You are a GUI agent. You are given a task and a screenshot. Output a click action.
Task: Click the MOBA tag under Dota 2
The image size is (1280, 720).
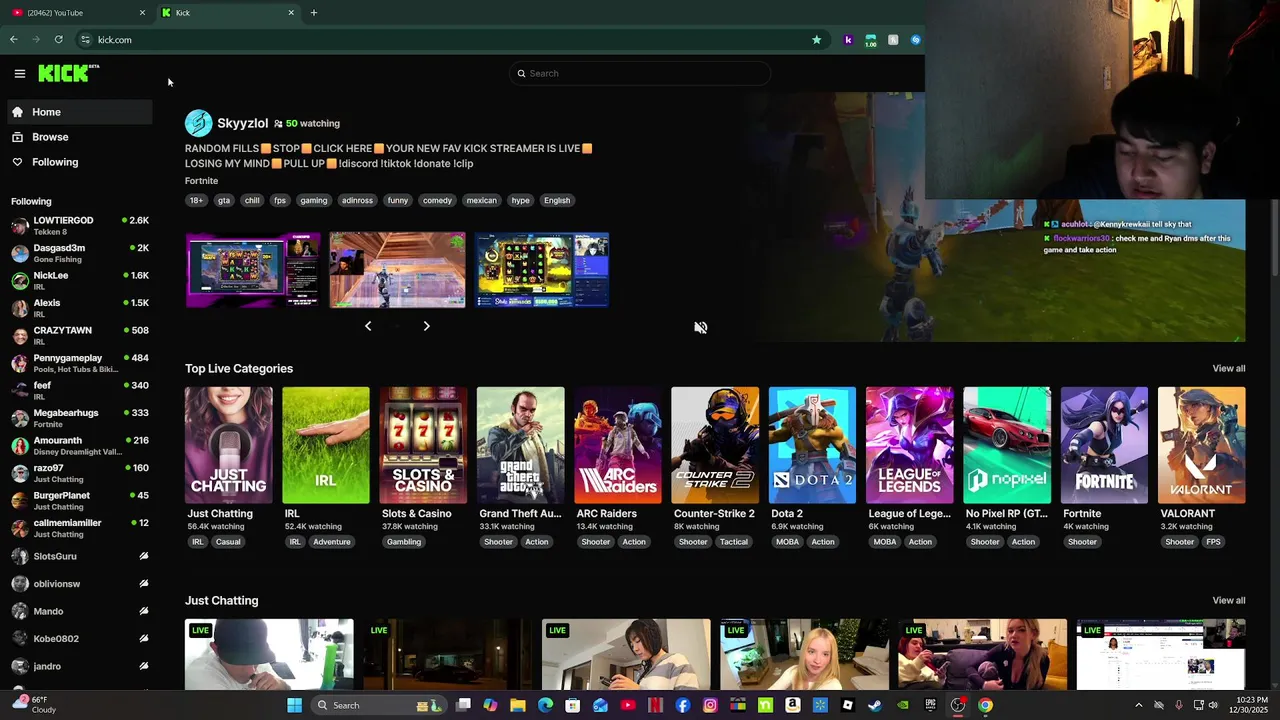(x=787, y=542)
